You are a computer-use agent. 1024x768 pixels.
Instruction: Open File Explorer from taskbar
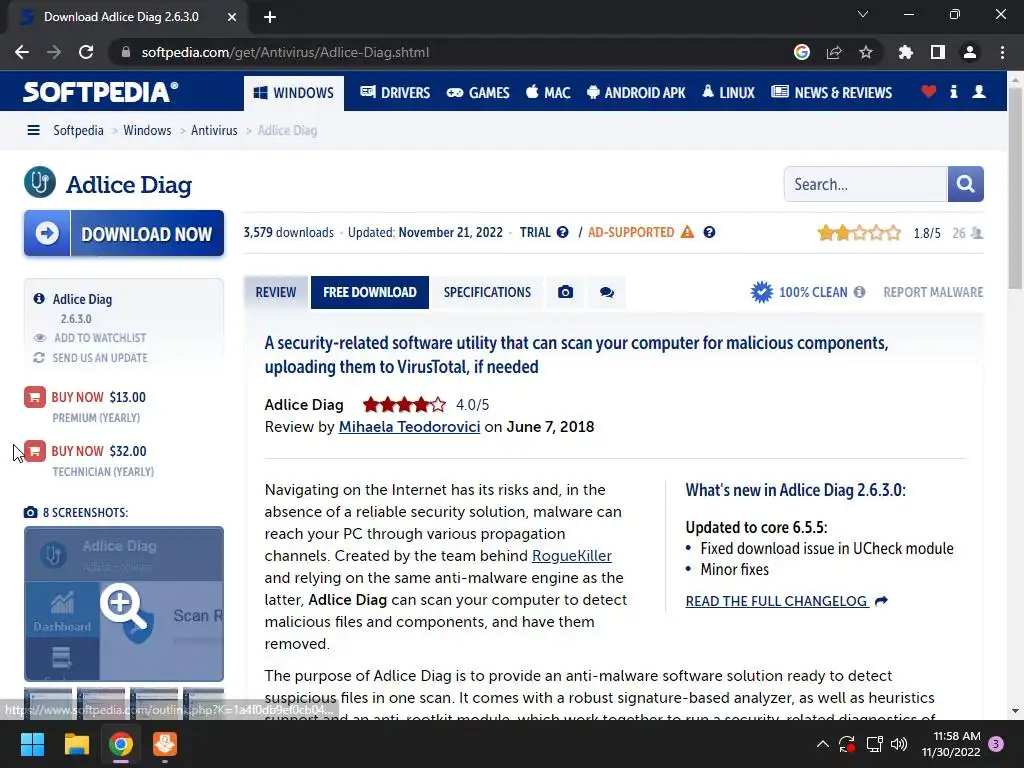click(x=76, y=744)
